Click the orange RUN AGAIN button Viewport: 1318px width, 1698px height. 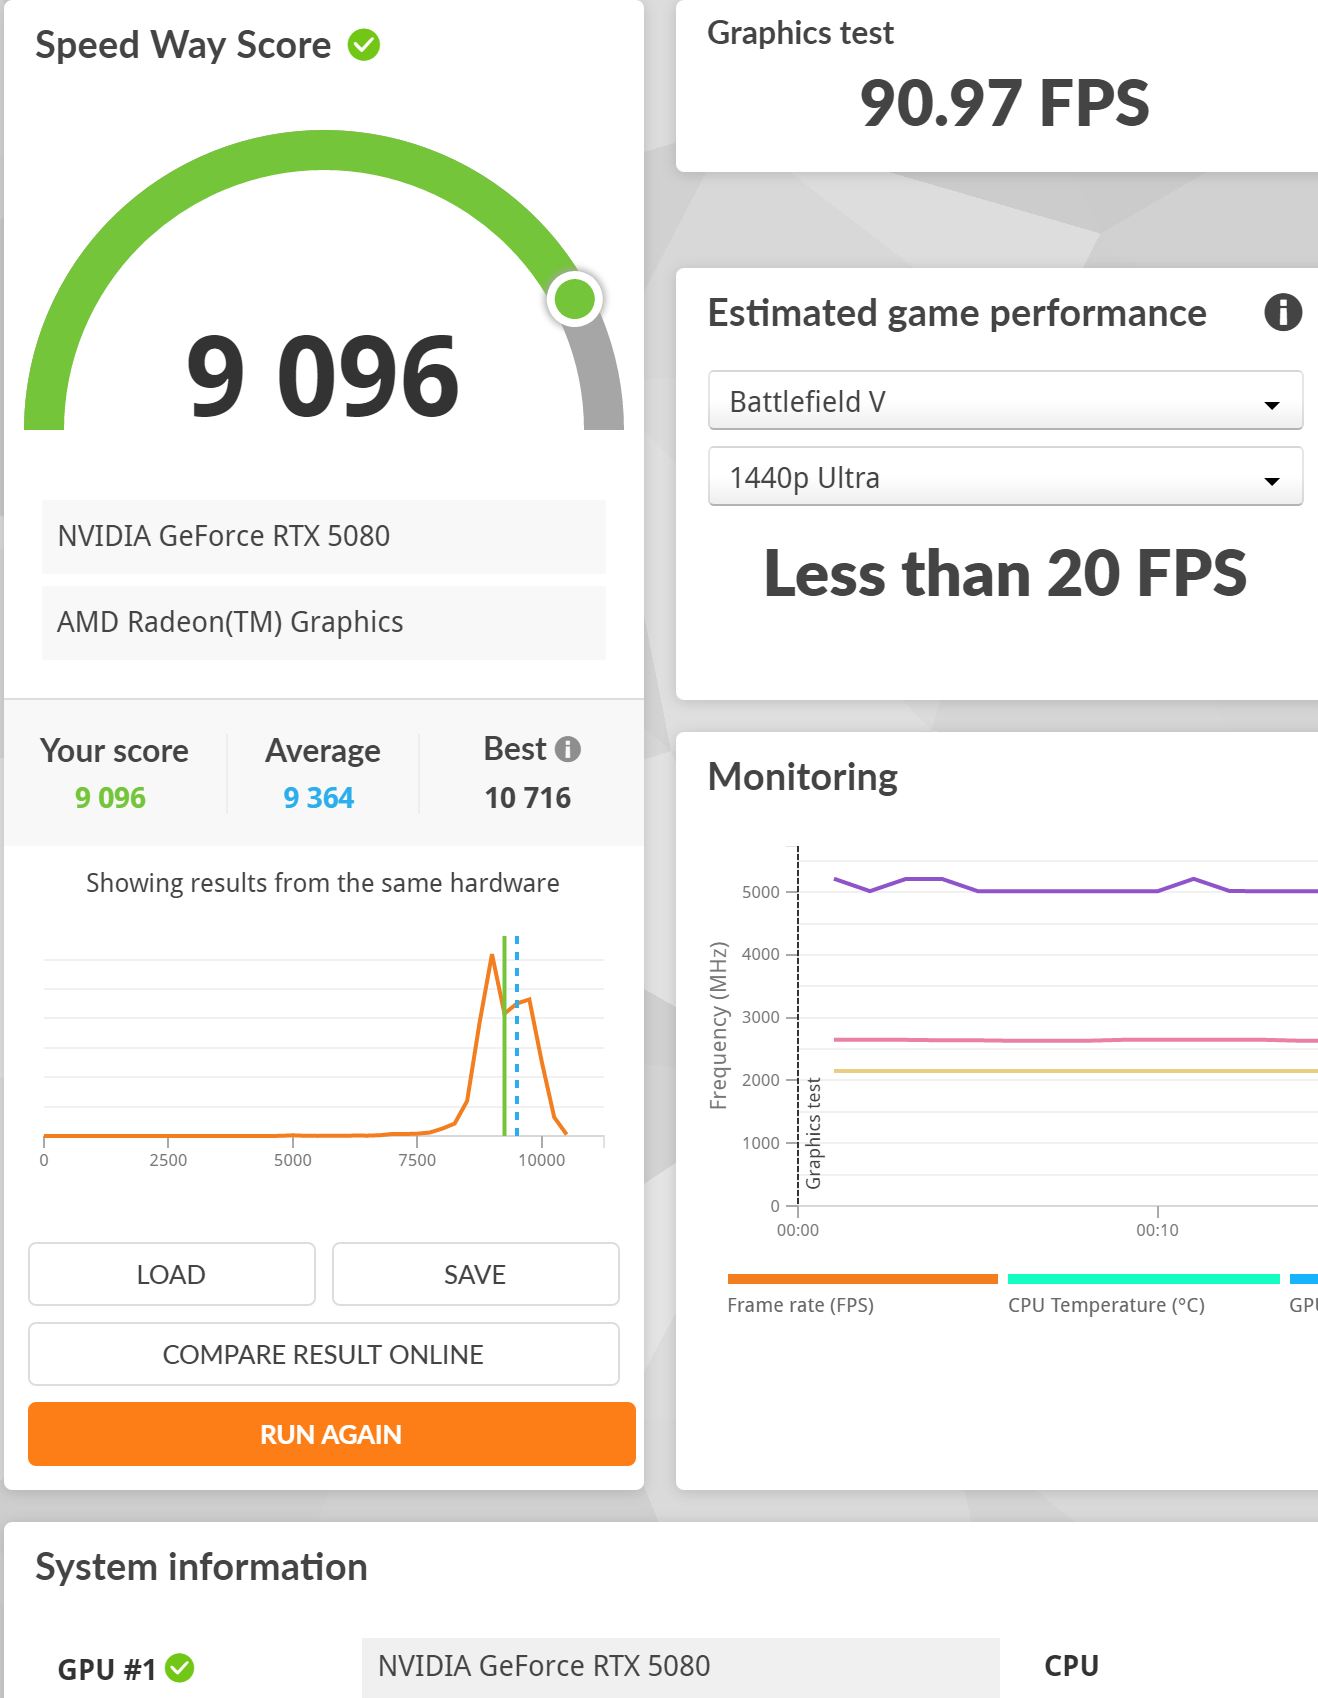coord(332,1434)
